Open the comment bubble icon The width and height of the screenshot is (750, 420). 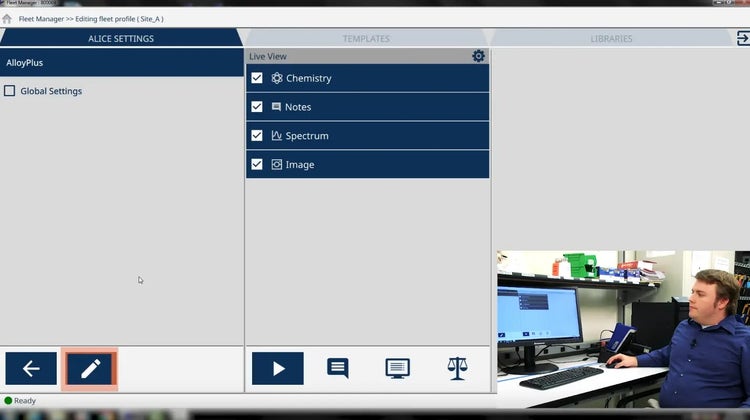338,368
